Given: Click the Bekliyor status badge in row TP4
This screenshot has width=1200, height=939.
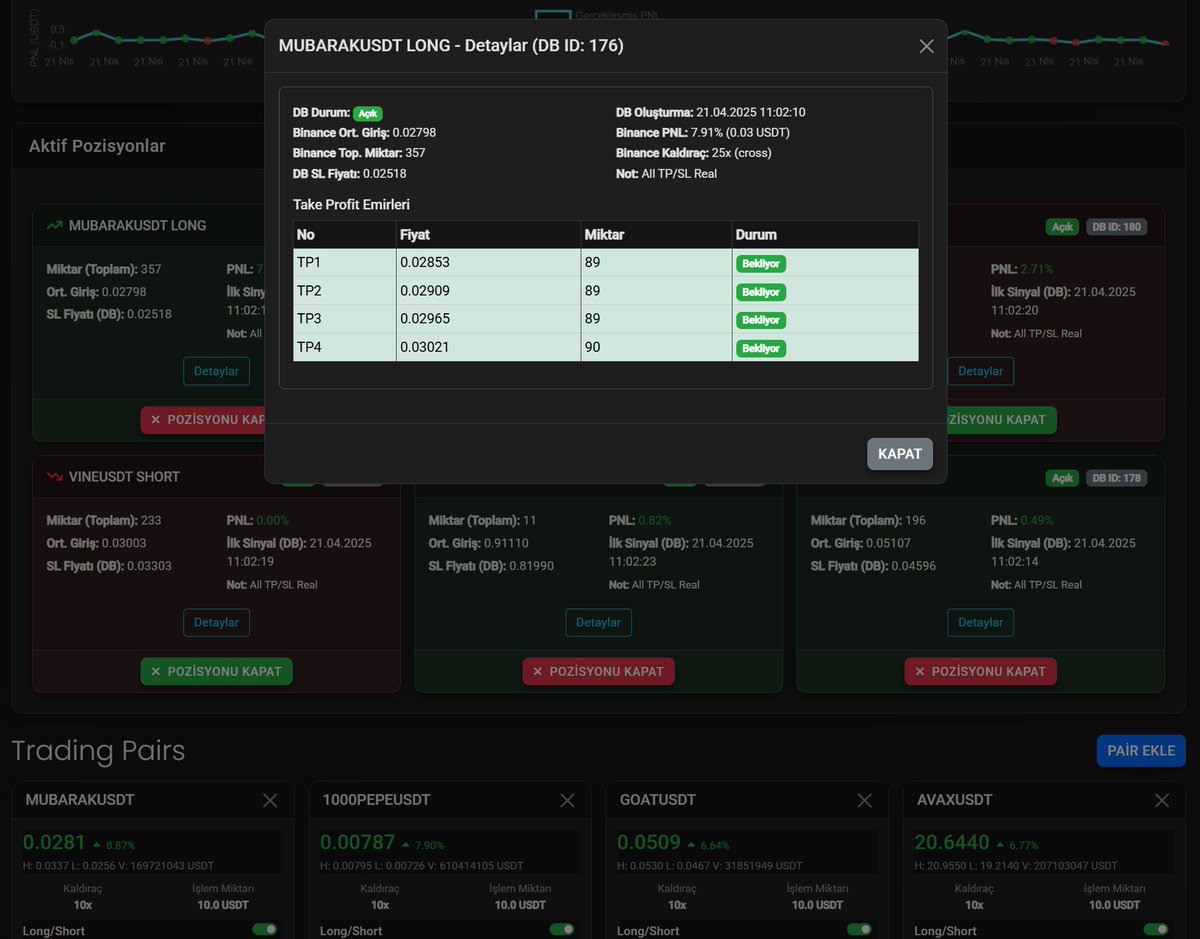Looking at the screenshot, I should [761, 348].
